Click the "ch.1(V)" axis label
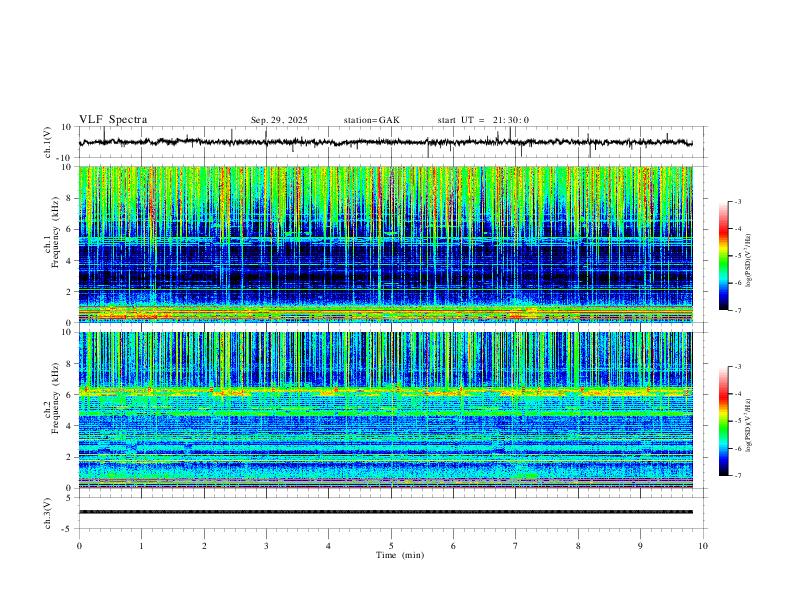This screenshot has height=612, width=792. click(48, 142)
